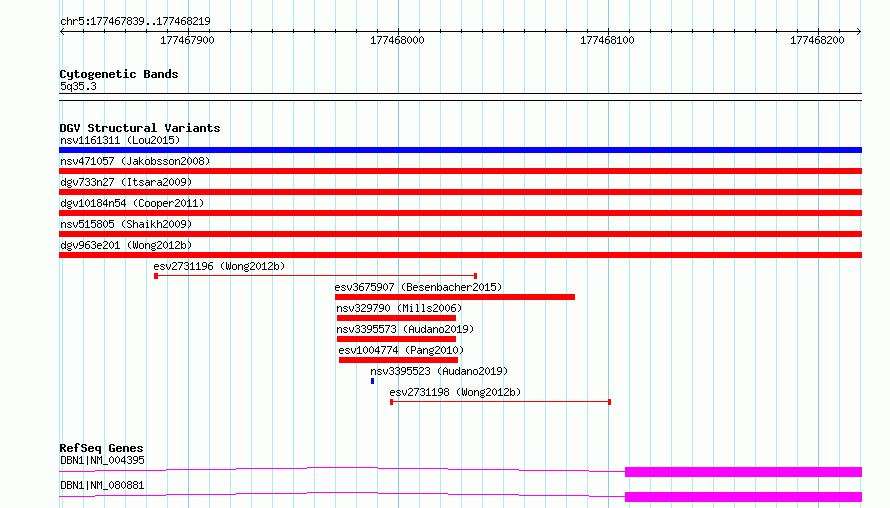Click the red bar under nsv329790

pos(396,318)
